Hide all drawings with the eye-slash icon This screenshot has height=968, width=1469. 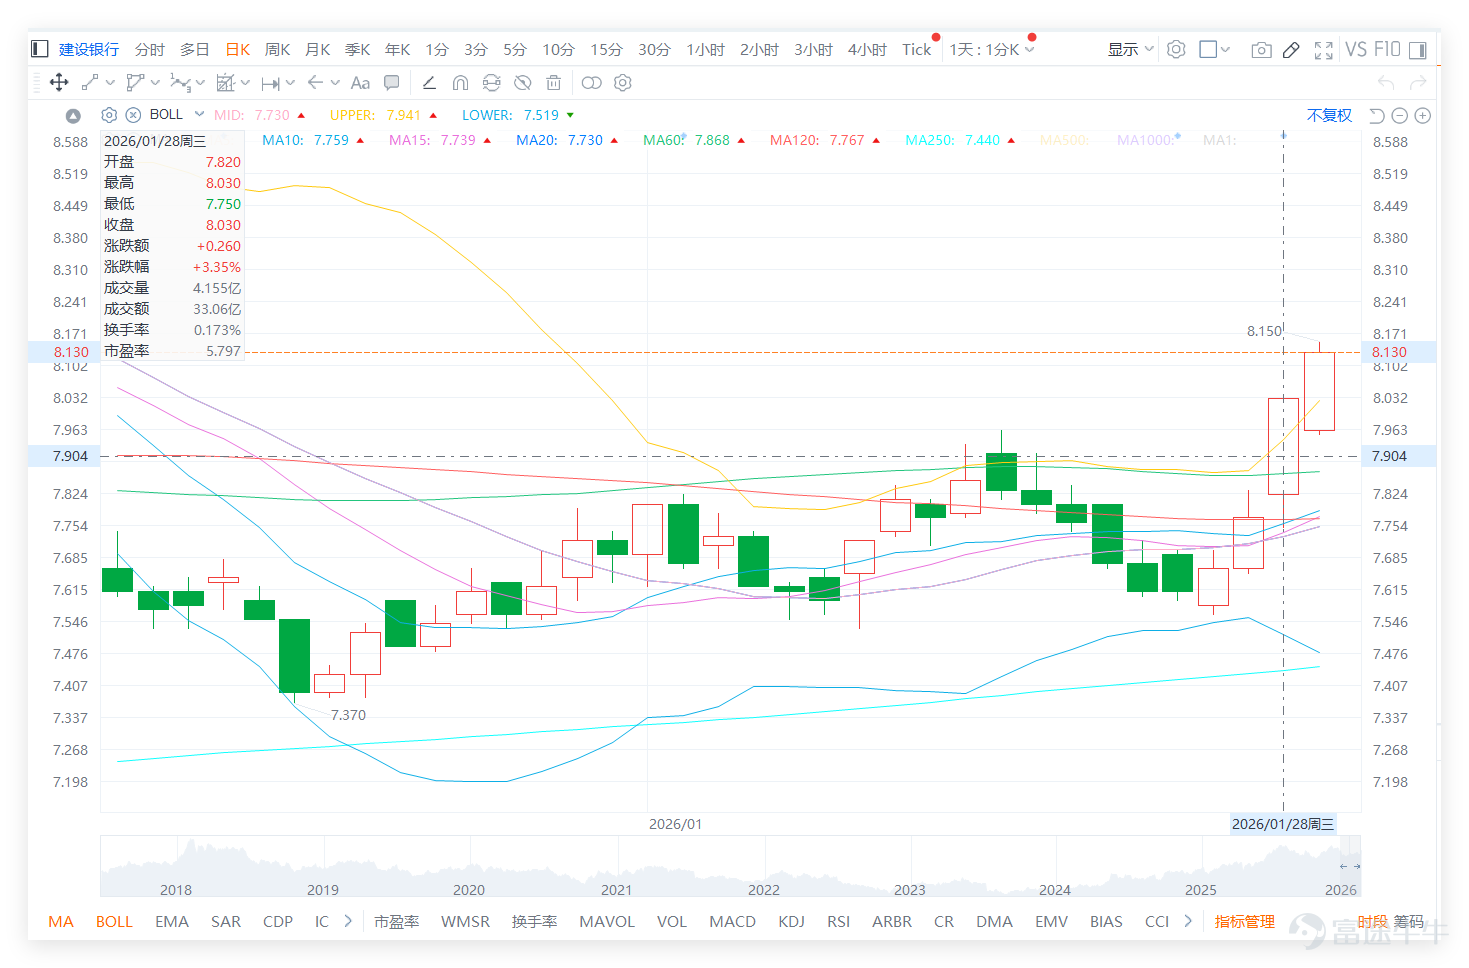[522, 83]
